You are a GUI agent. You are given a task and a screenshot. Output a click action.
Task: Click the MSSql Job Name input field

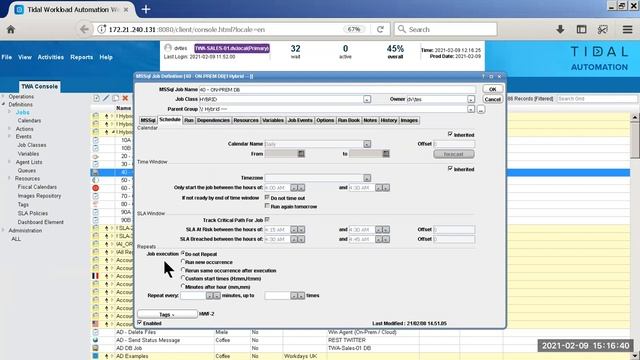click(x=337, y=89)
